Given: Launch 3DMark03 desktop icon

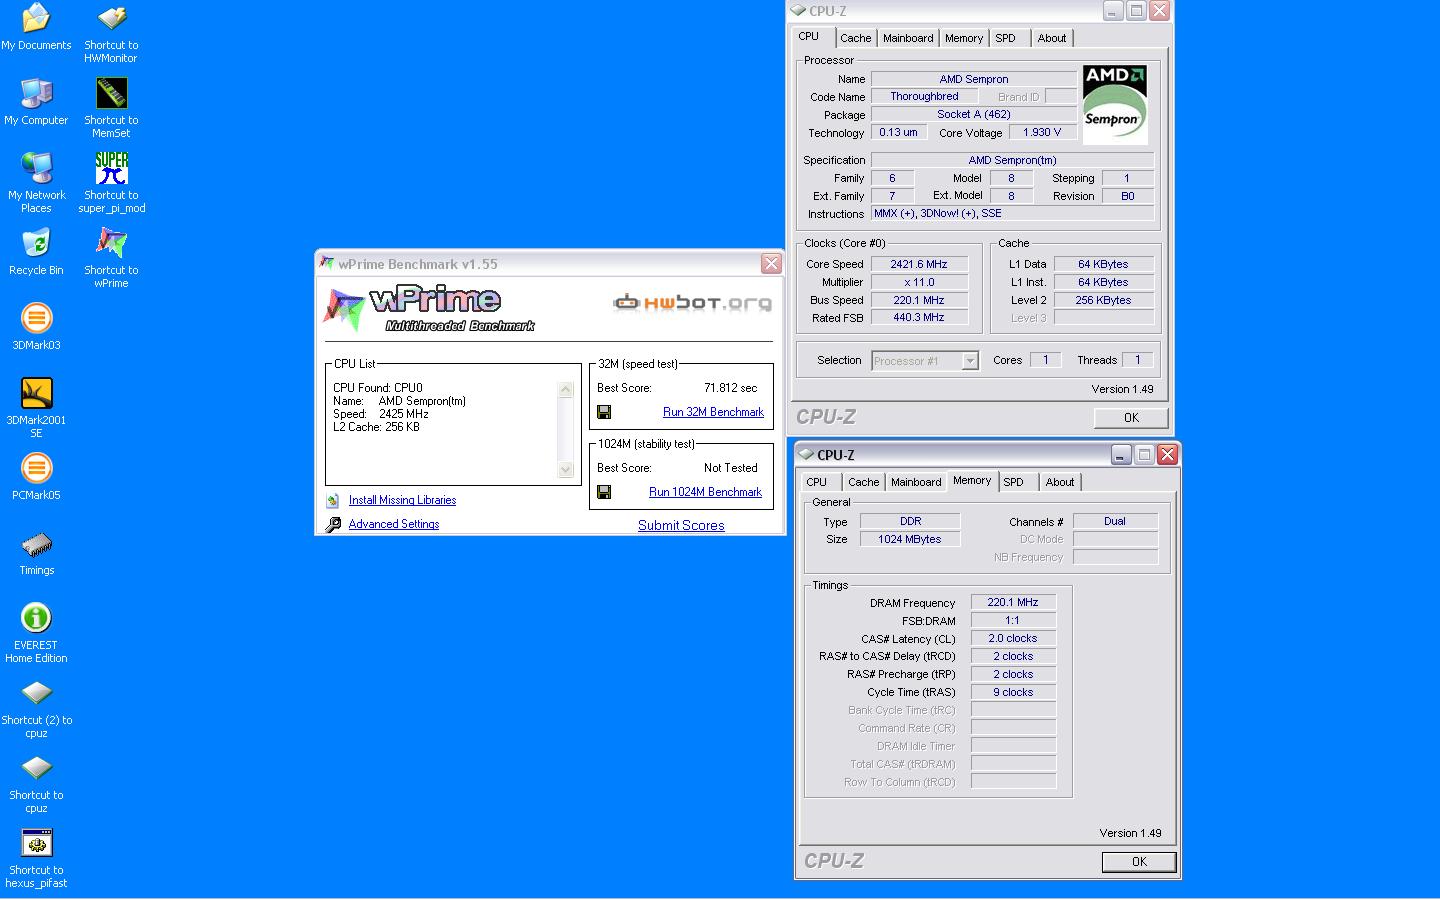Looking at the screenshot, I should (x=36, y=326).
